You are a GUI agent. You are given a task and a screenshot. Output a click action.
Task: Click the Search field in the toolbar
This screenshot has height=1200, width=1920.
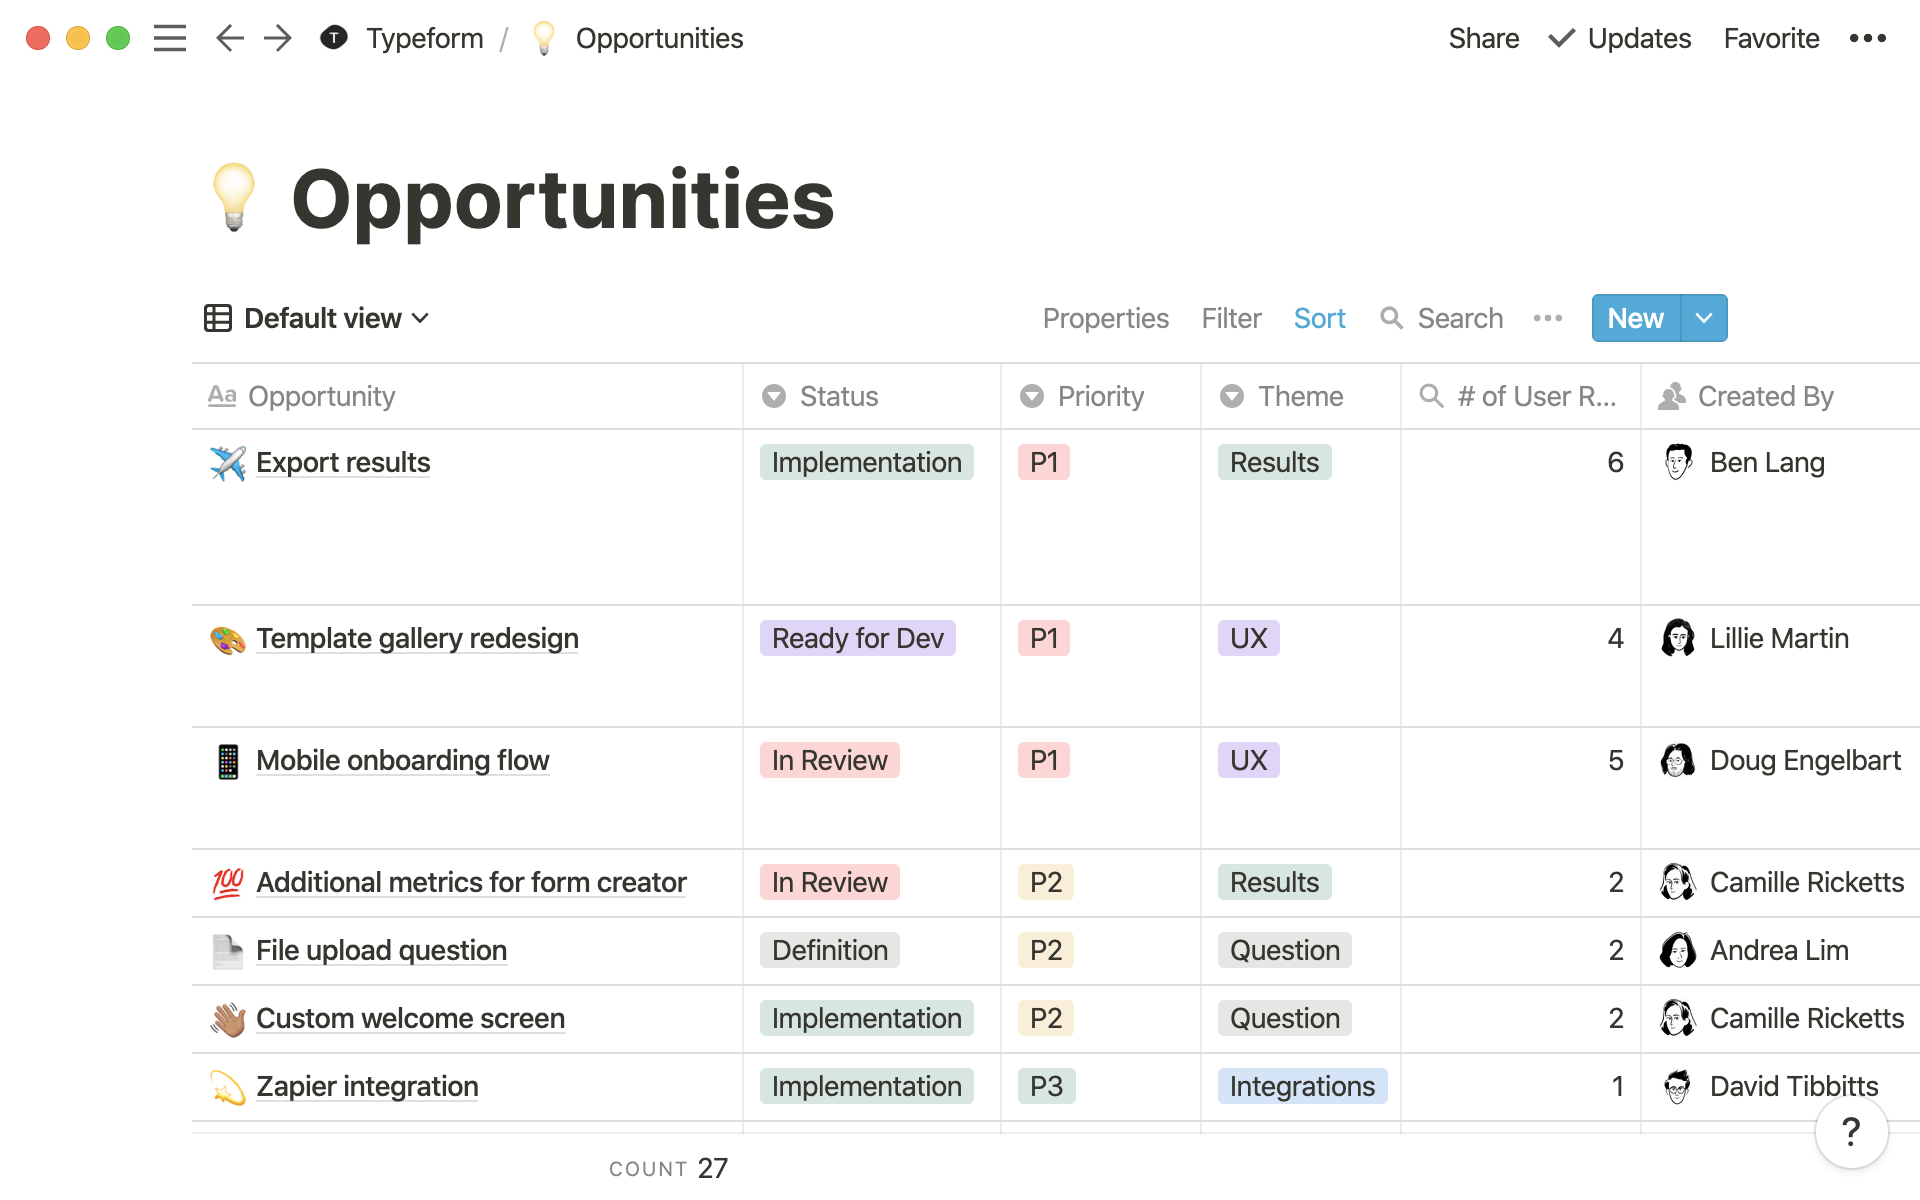tap(1459, 318)
